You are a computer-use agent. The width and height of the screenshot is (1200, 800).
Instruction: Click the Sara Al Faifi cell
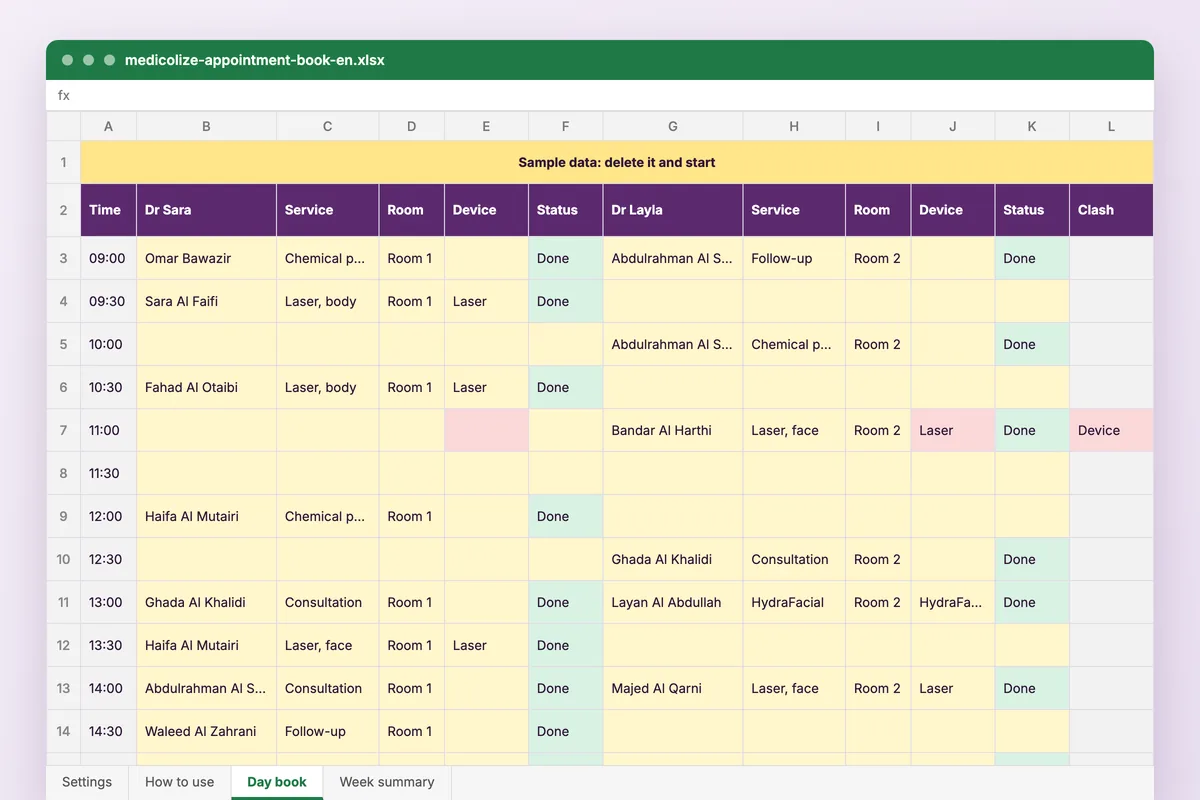point(206,301)
